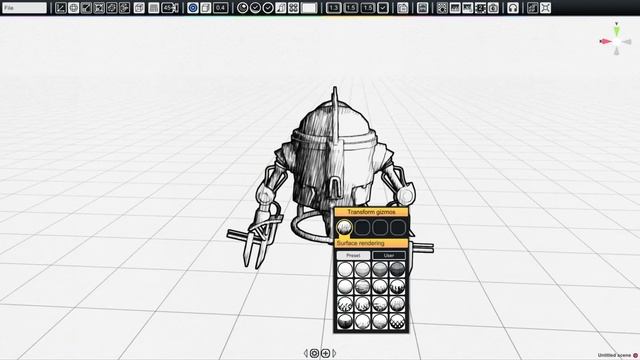Screen dimensions: 640x360
Task: Click the checkmark circle next to shaded sphere
Action: click(255, 8)
